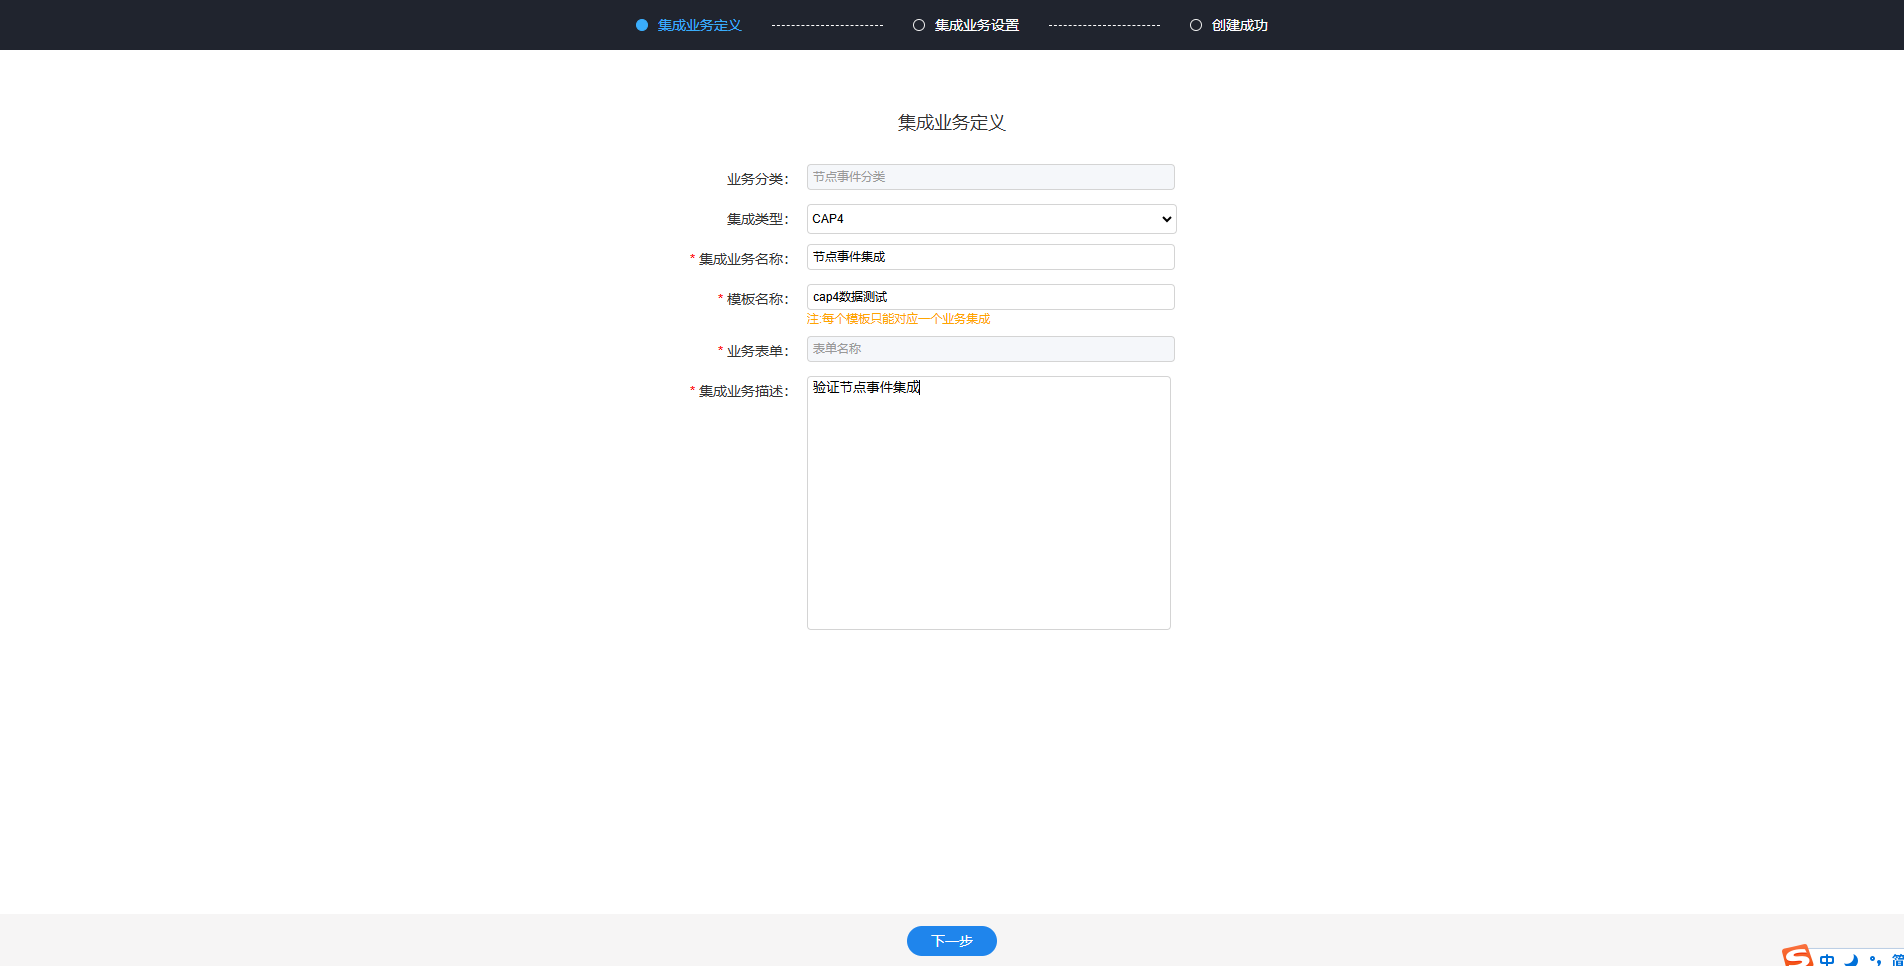Click the moon icon in the IME bar
1904x966 pixels.
1851,960
